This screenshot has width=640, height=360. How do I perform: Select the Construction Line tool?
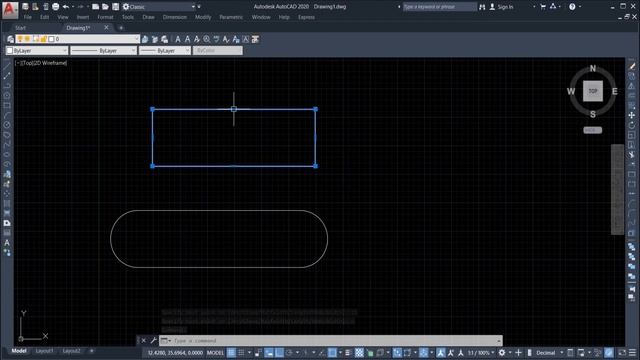(x=7, y=76)
